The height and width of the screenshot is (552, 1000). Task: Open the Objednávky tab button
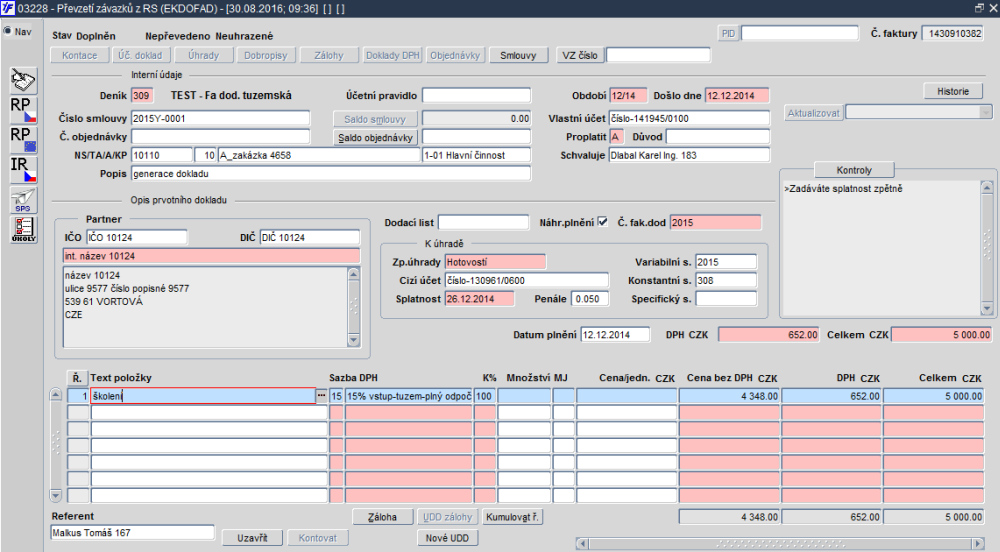pyautogui.click(x=455, y=55)
